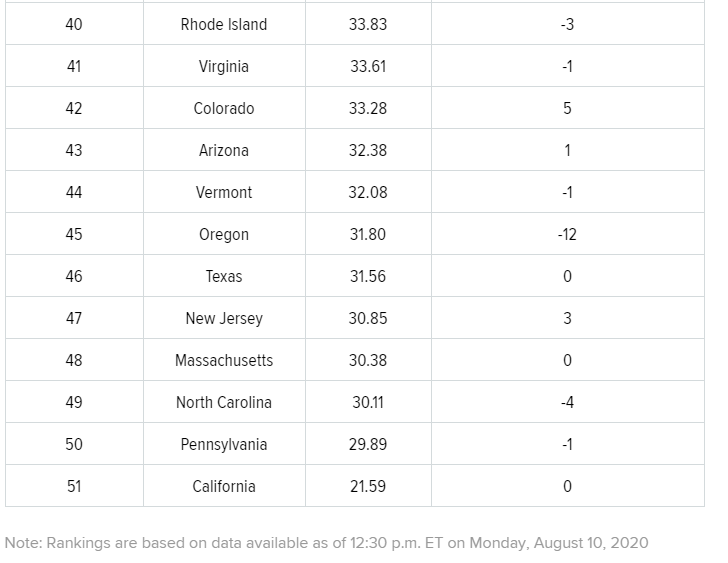Viewport: 728px width, 563px height.
Task: Click the Colorado table cell
Action: [224, 108]
